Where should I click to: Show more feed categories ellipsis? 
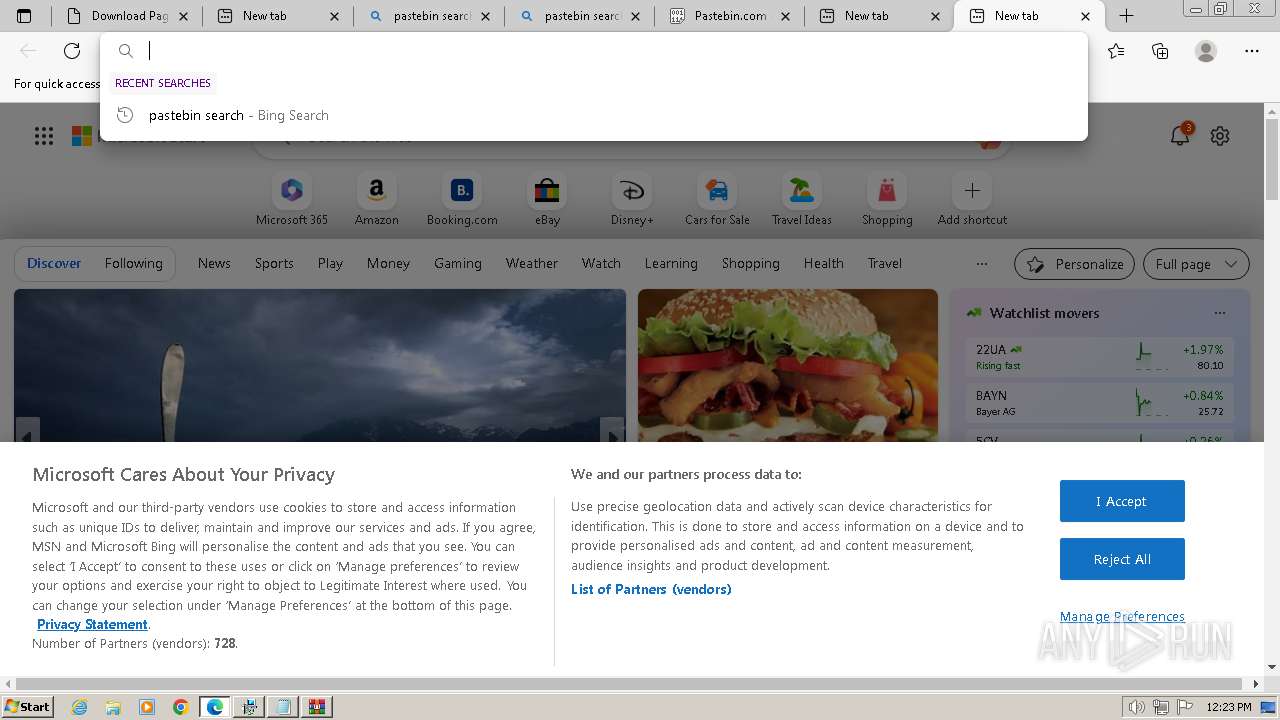(x=982, y=264)
